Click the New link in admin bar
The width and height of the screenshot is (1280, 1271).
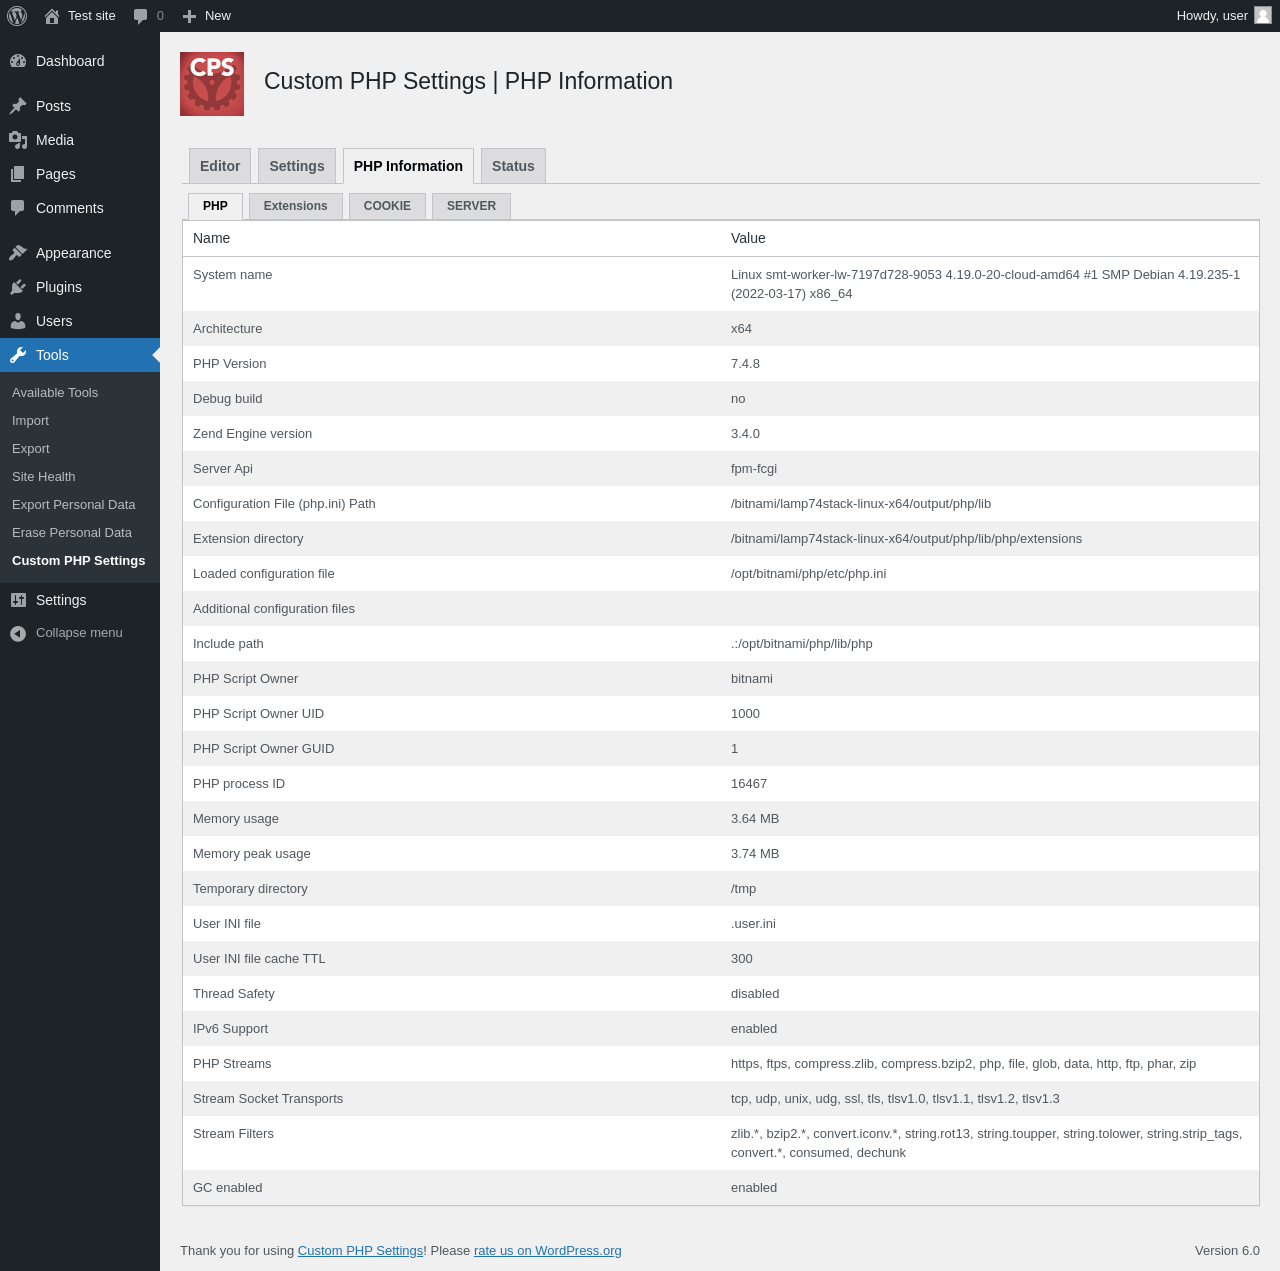(x=218, y=16)
